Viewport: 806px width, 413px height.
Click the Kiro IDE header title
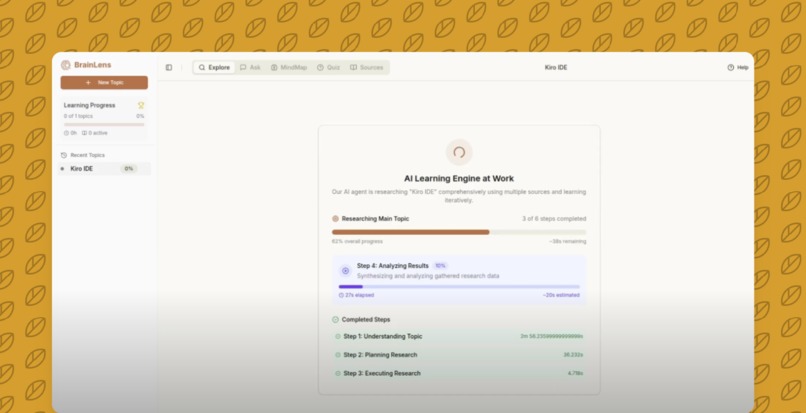coord(556,67)
